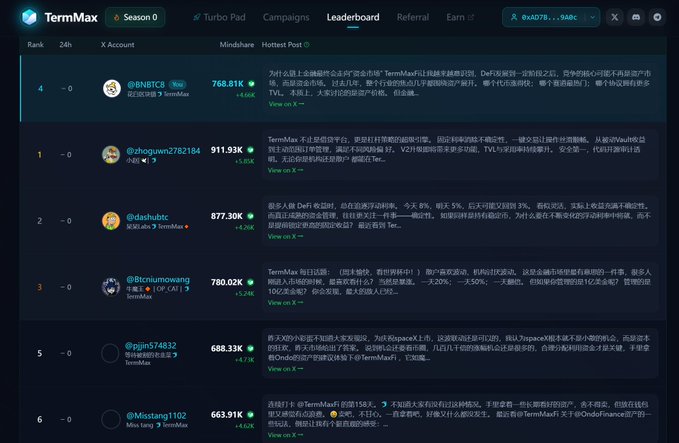This screenshot has width=679, height=443.
Task: Click the Hottest Post info icon
Action: tap(307, 45)
